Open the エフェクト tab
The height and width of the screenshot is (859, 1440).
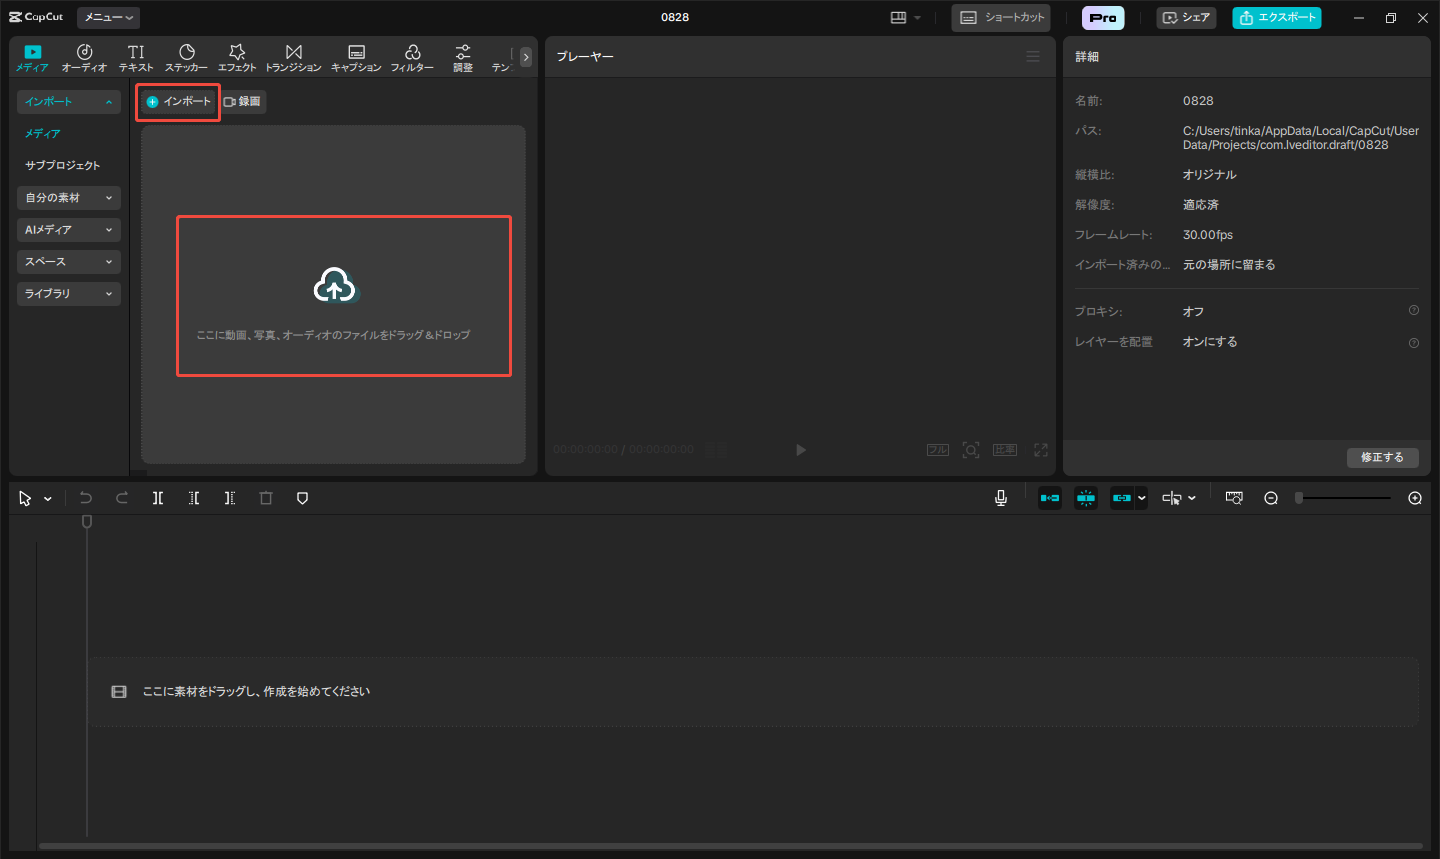[x=237, y=58]
